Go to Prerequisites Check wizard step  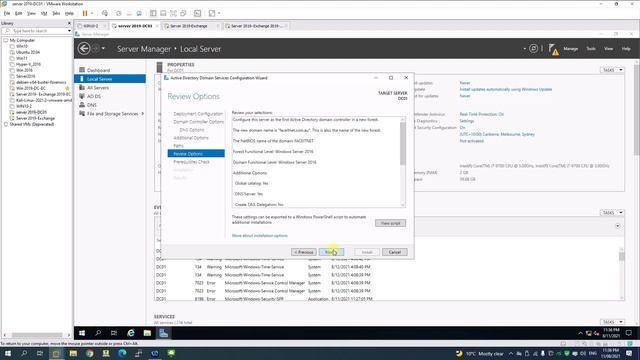[191, 162]
